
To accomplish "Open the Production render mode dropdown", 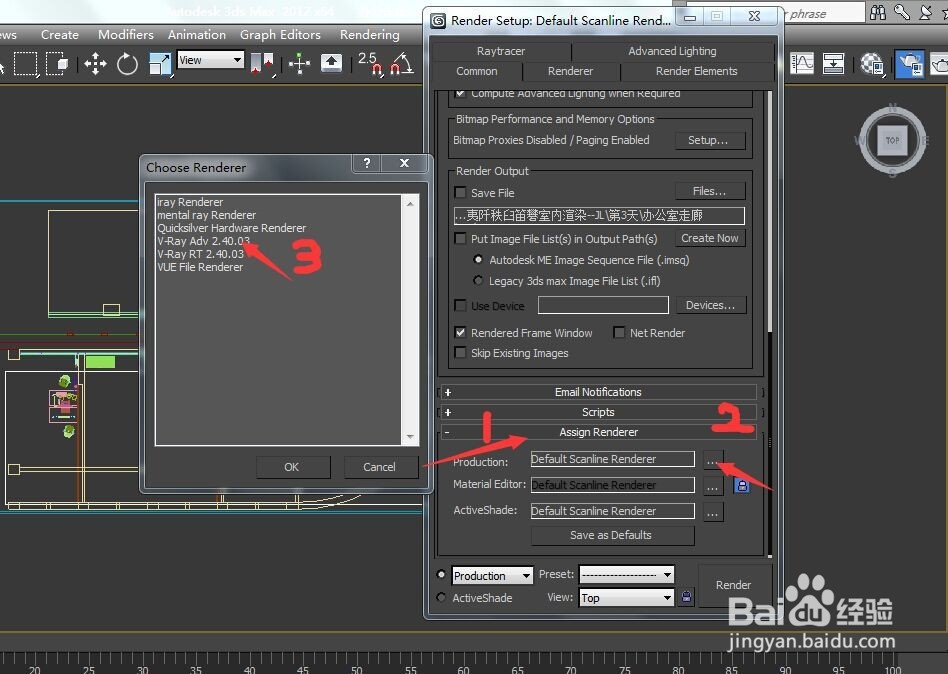I will [492, 575].
